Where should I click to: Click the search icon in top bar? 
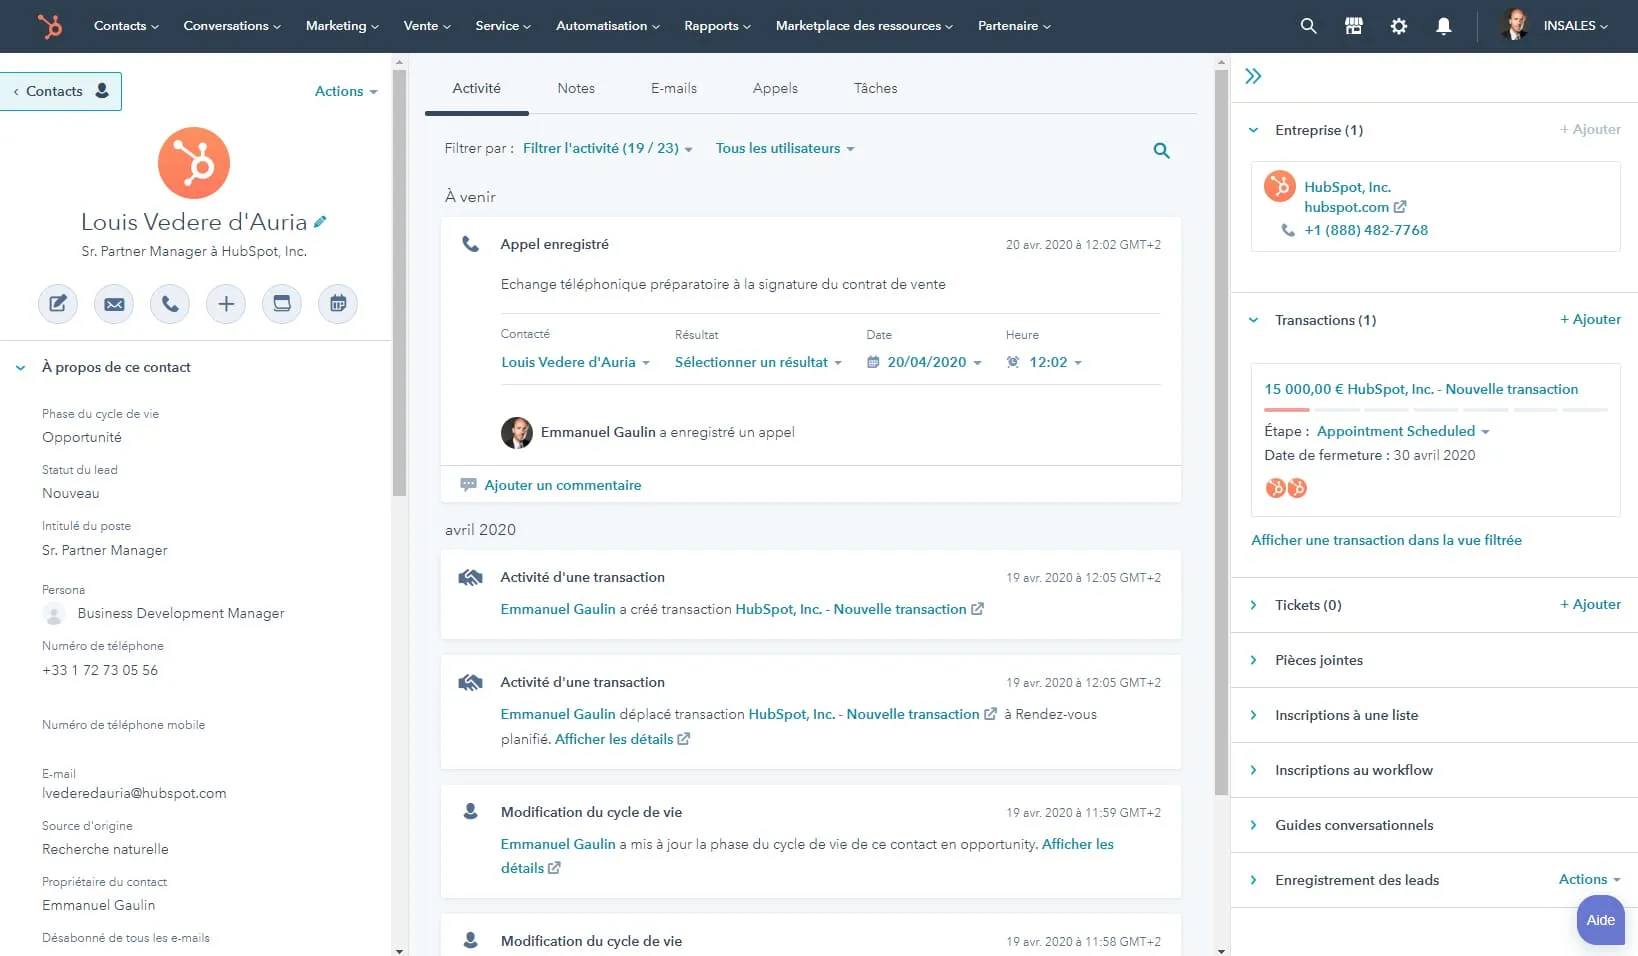pos(1308,26)
